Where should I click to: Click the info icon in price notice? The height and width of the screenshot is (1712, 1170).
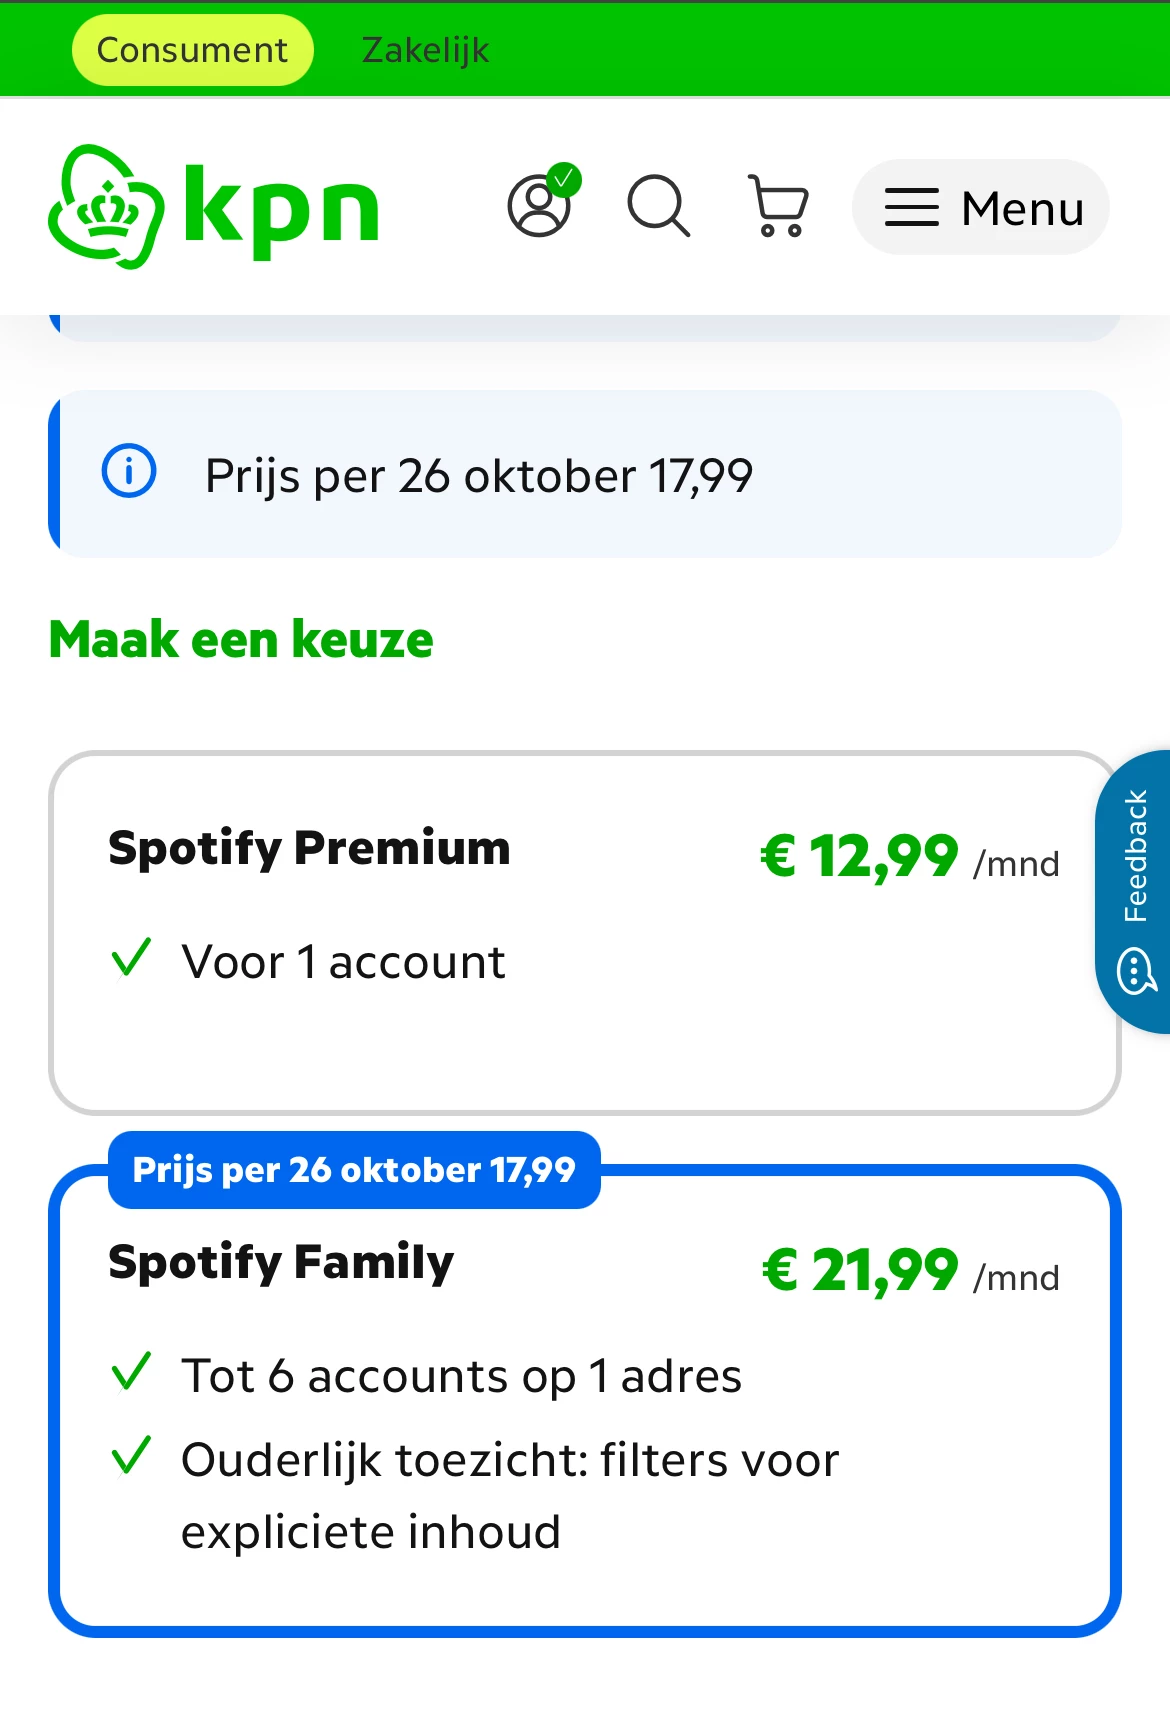[x=129, y=471]
